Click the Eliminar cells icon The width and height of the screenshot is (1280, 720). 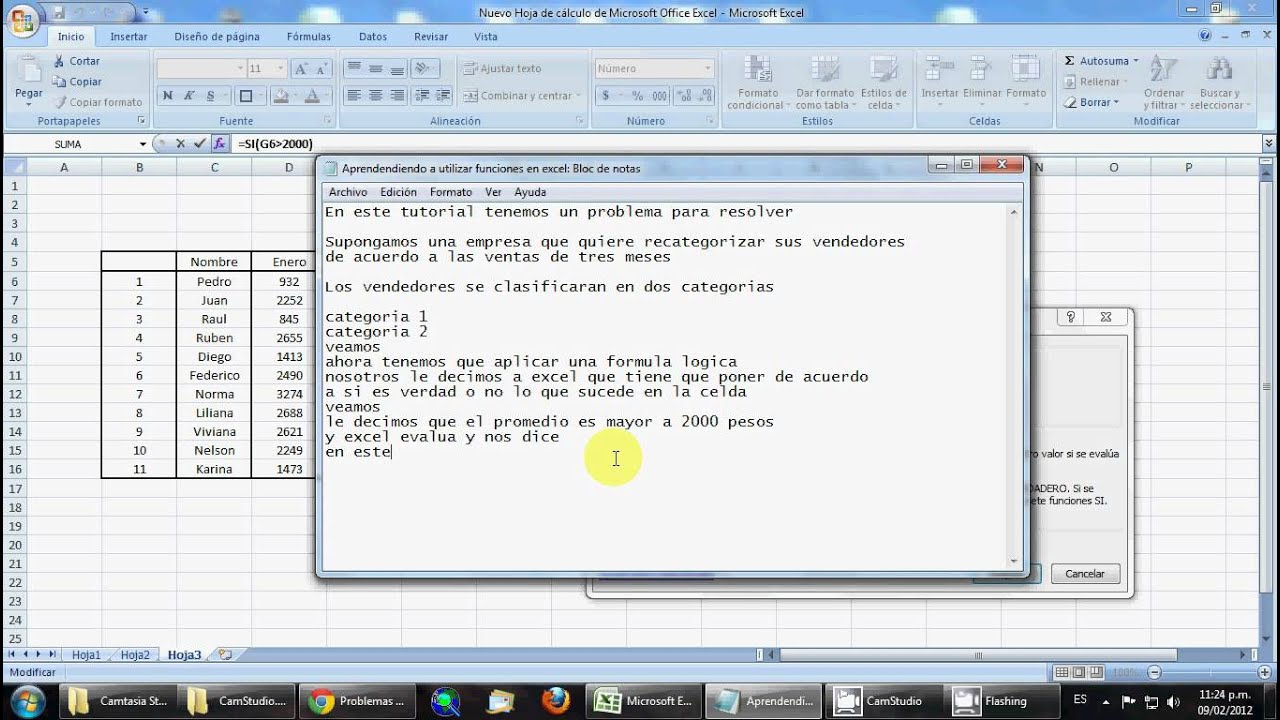point(982,70)
